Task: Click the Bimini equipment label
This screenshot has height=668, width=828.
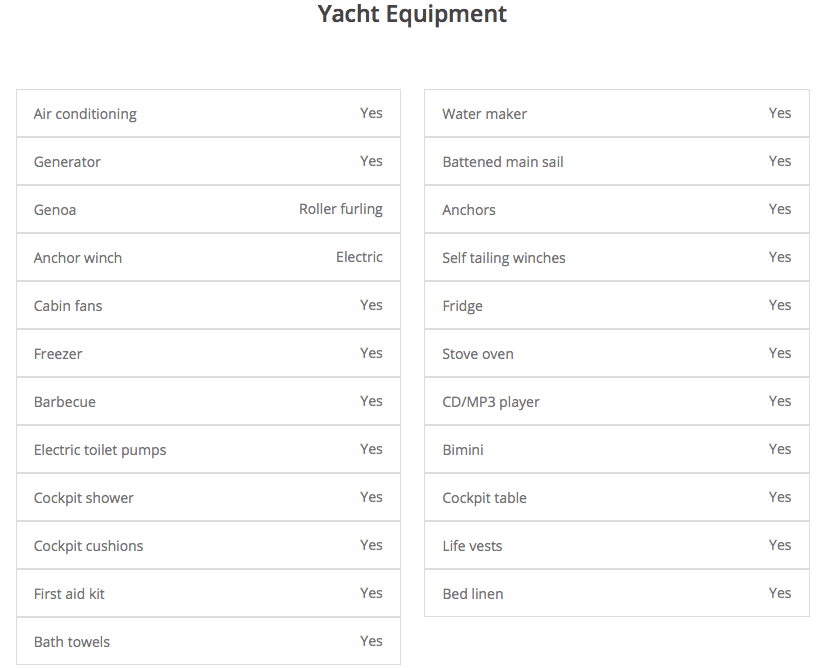Action: (x=463, y=450)
